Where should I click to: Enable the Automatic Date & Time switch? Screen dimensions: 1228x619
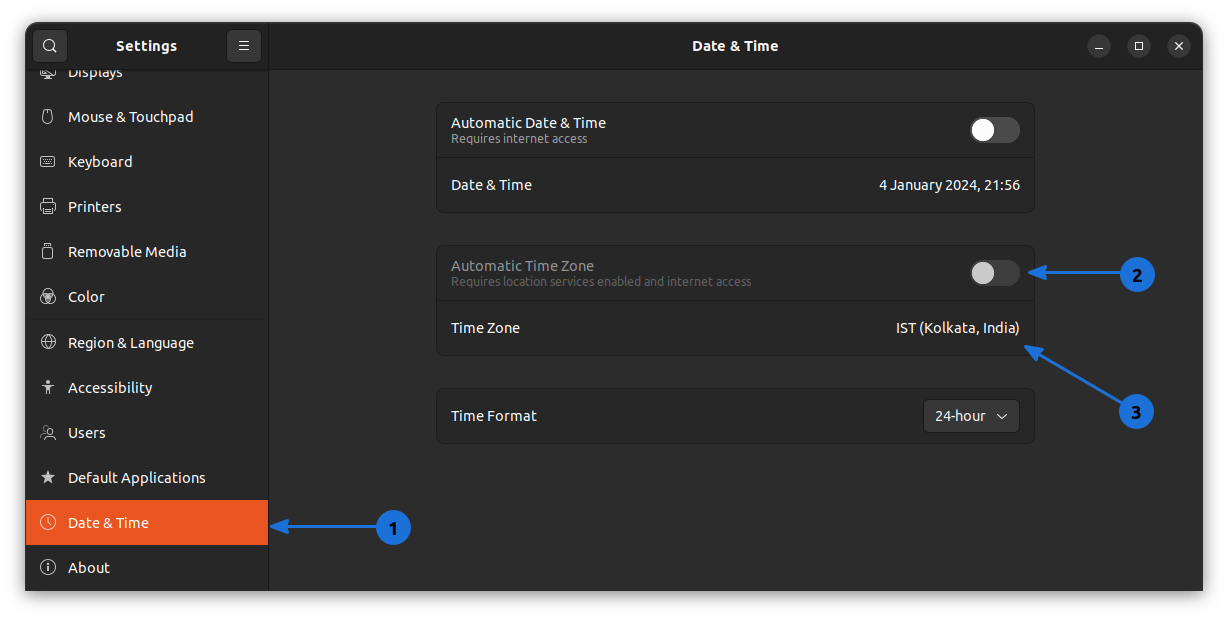(x=994, y=130)
